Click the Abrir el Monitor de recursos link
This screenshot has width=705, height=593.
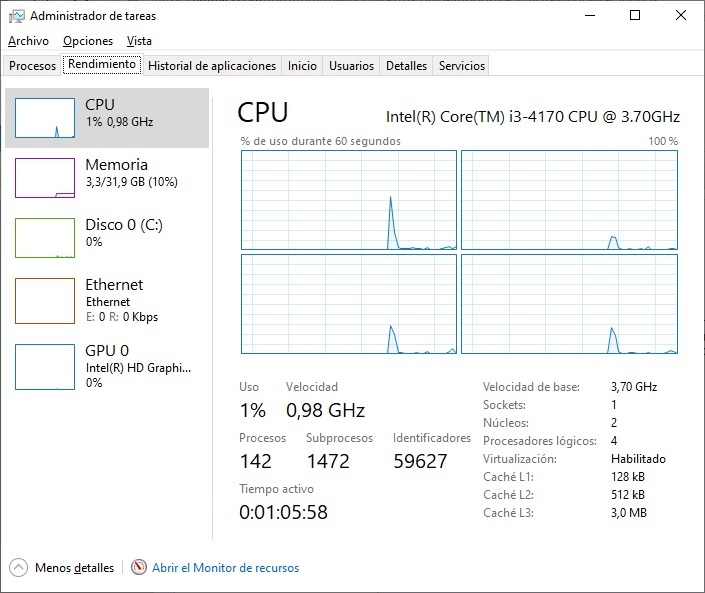pyautogui.click(x=225, y=568)
